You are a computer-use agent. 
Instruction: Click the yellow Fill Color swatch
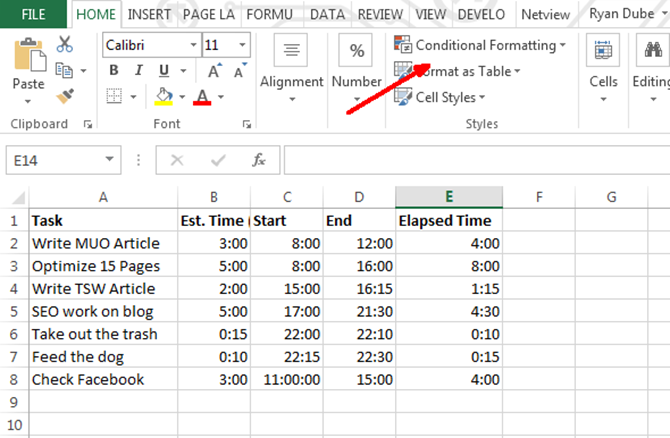coord(161,97)
